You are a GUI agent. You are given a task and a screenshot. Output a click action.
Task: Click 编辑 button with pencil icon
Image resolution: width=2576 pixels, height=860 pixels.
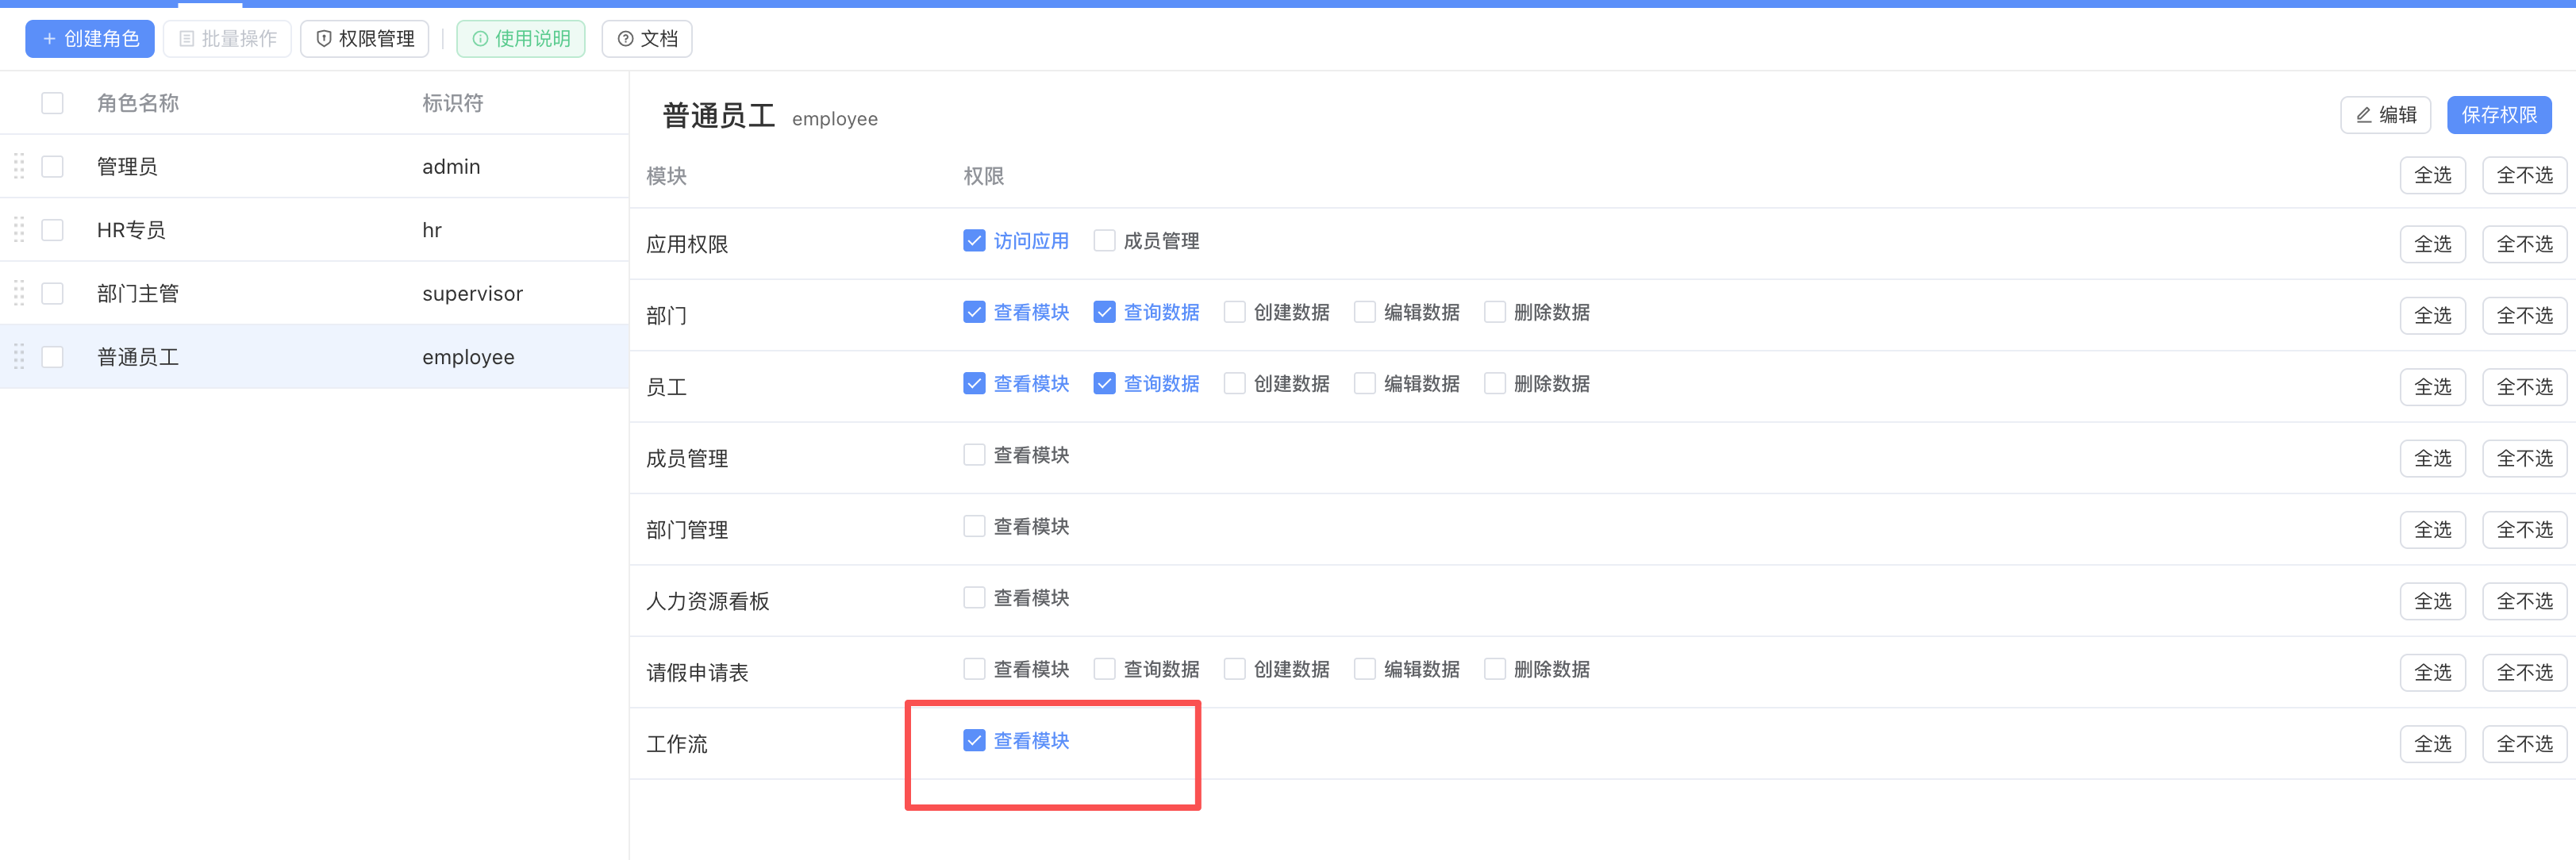tap(2385, 115)
